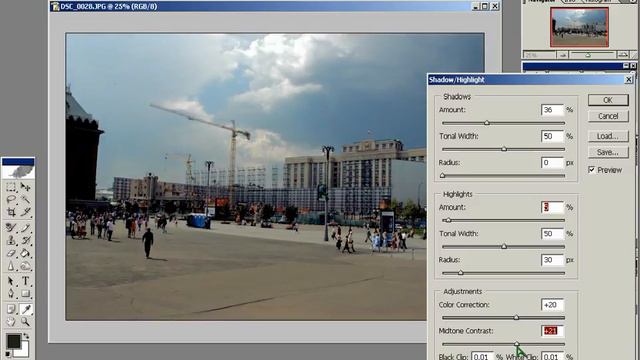Click the Navigator zoom in button
The image size is (640, 360).
[x=622, y=55]
